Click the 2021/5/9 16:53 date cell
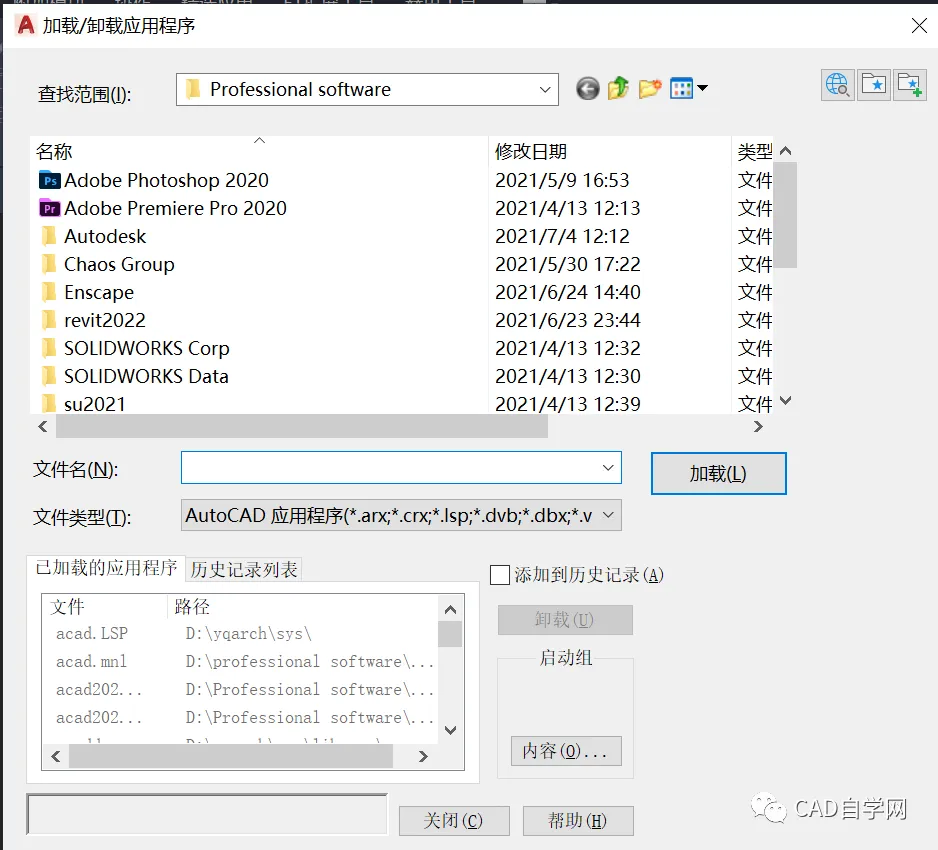Viewport: 938px width, 850px height. (x=562, y=181)
